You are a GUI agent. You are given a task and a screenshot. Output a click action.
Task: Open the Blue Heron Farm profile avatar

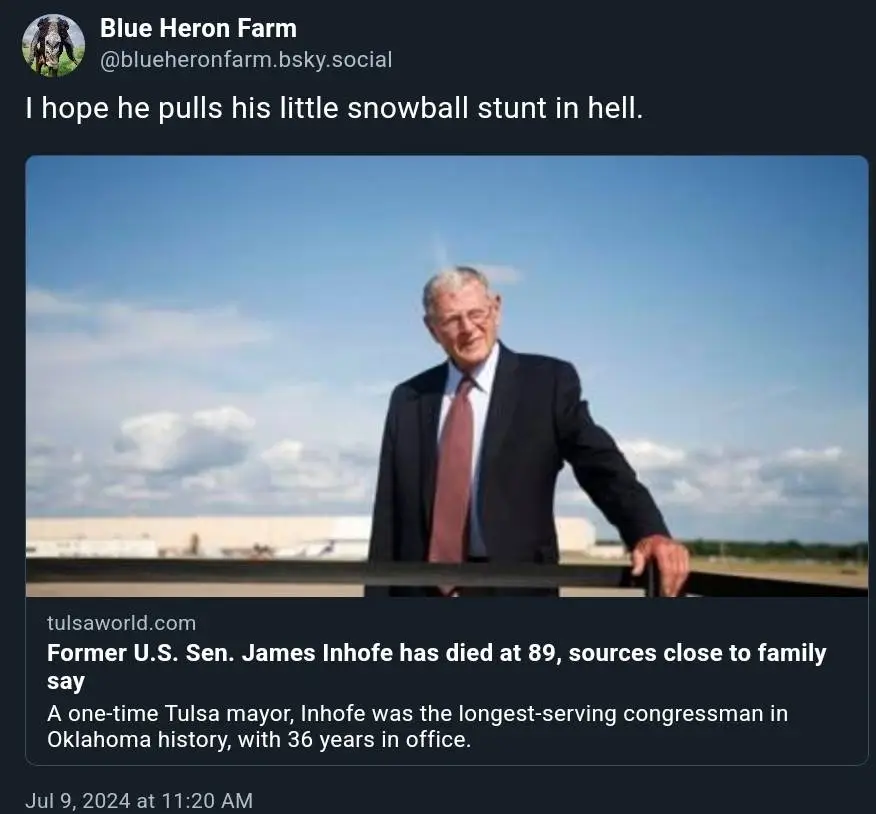coord(53,45)
